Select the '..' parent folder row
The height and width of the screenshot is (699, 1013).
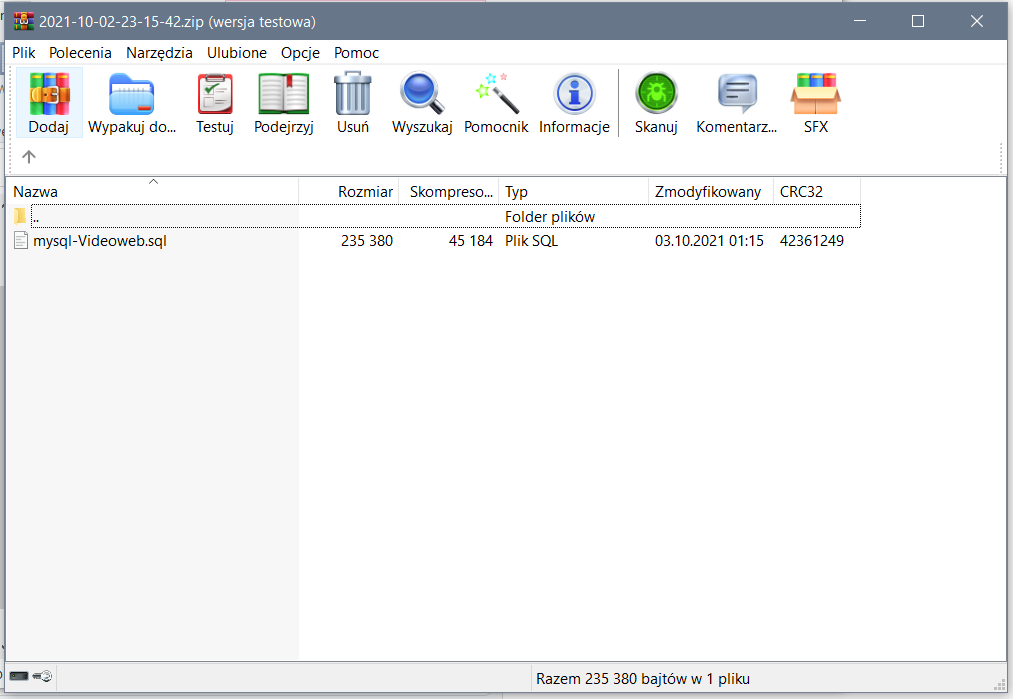point(446,216)
